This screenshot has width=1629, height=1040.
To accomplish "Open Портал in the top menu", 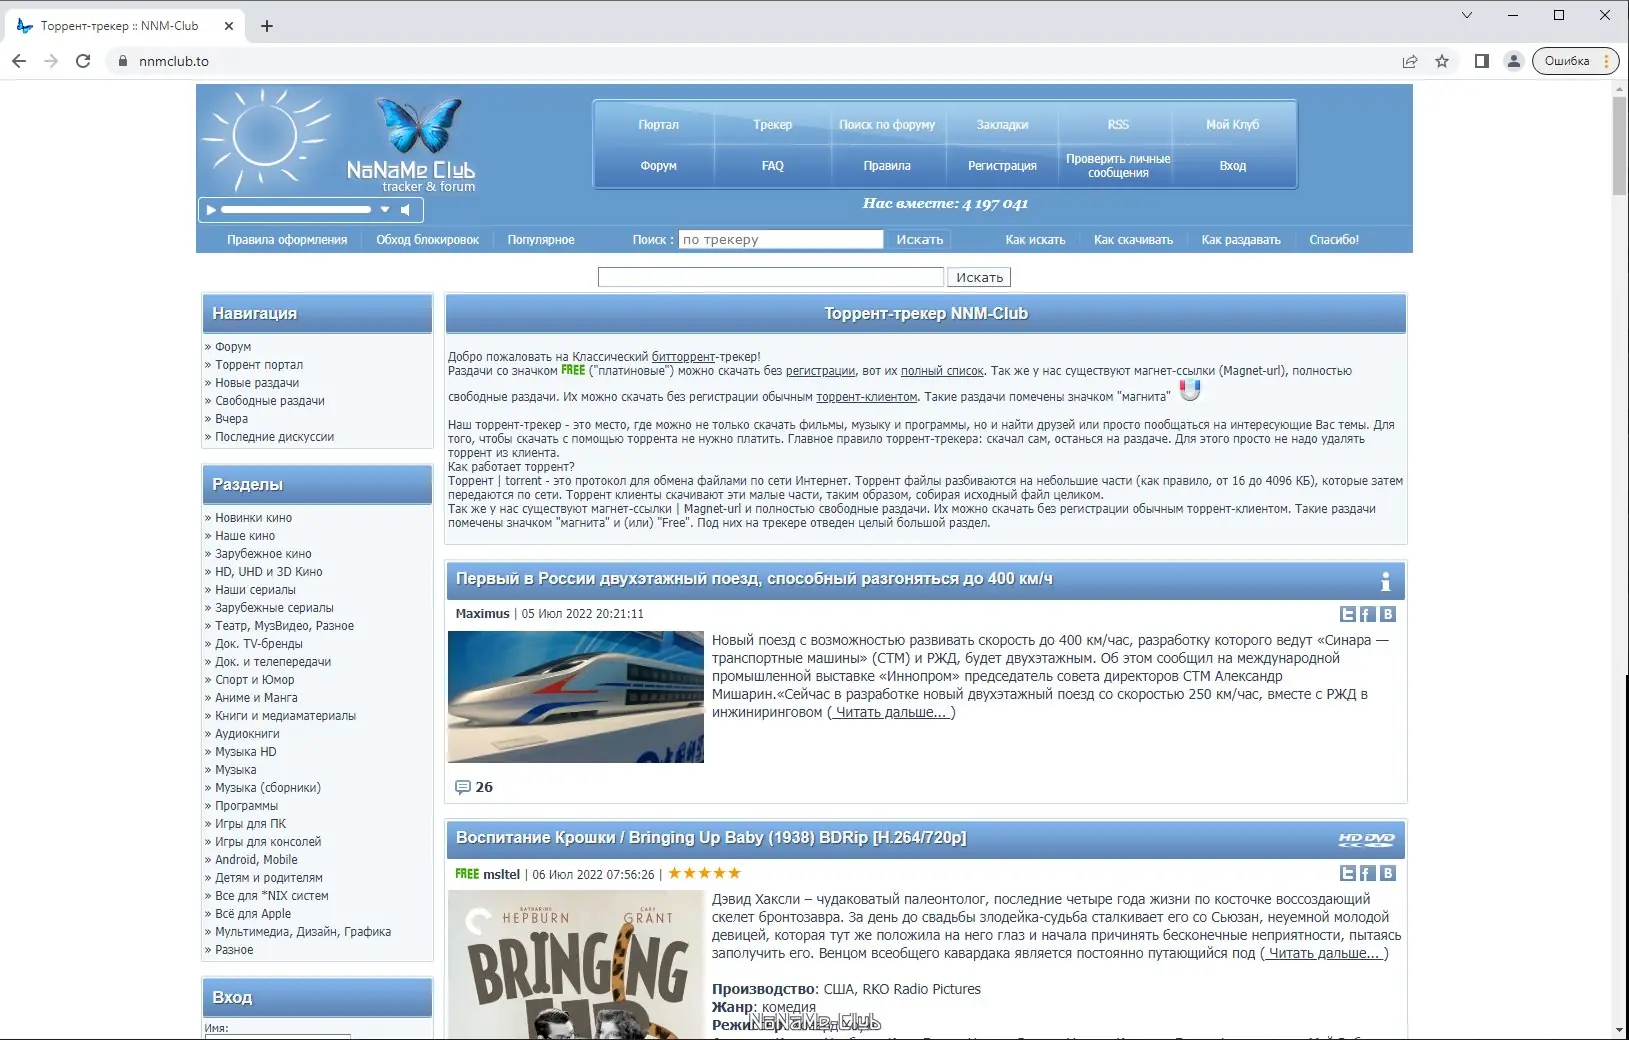I will tap(658, 125).
